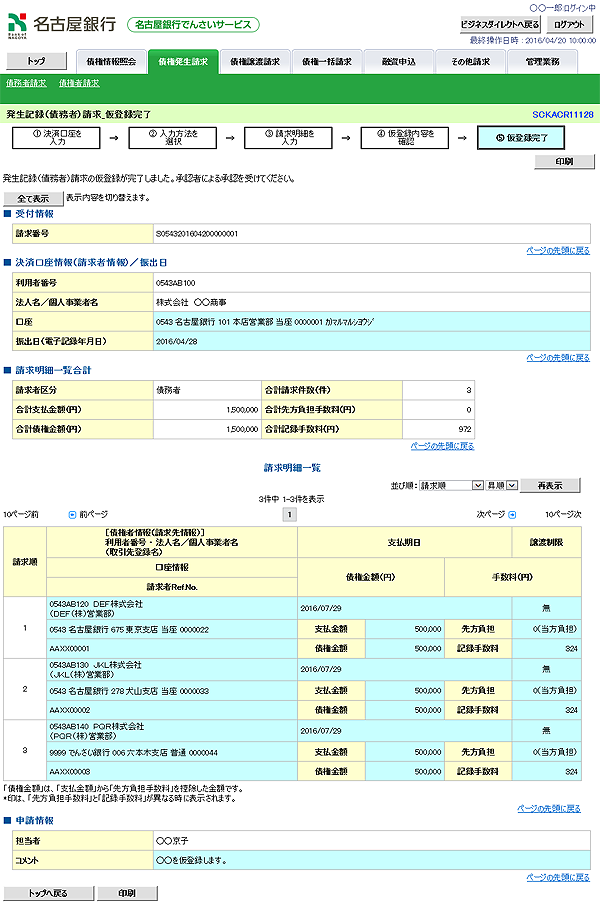Click the 次ページ pagination link

[491, 514]
